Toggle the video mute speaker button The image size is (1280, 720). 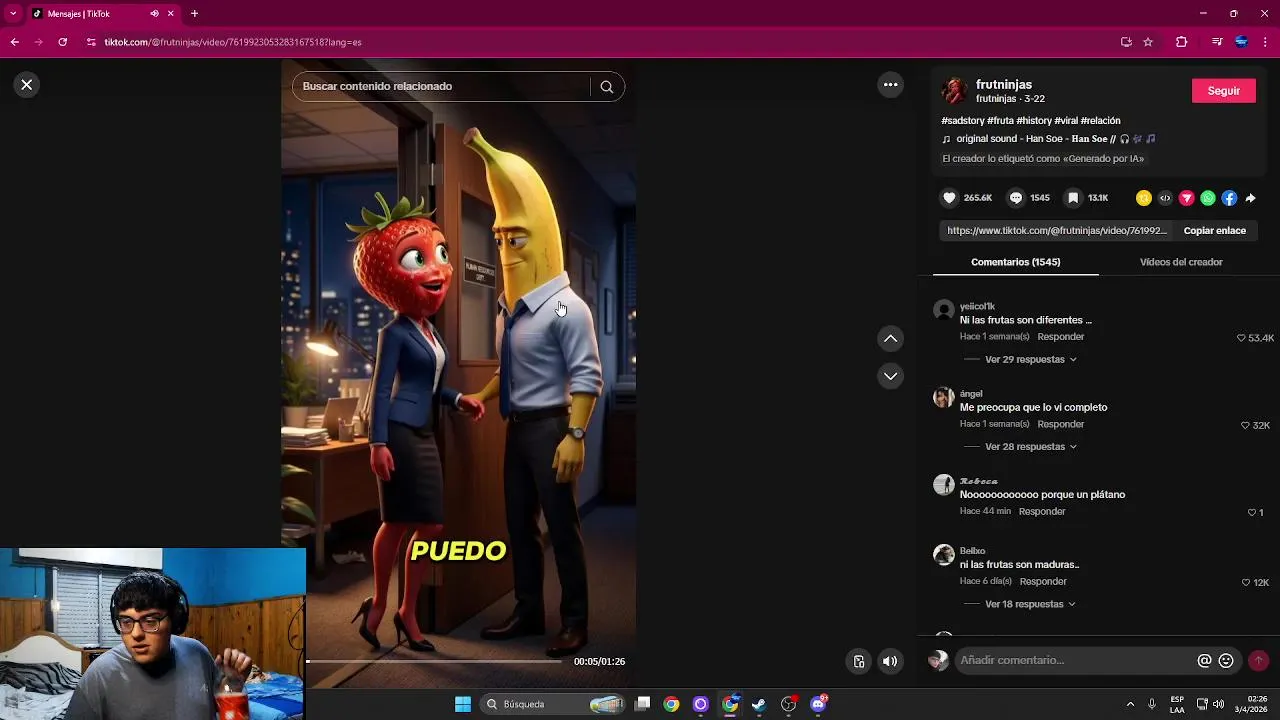890,661
